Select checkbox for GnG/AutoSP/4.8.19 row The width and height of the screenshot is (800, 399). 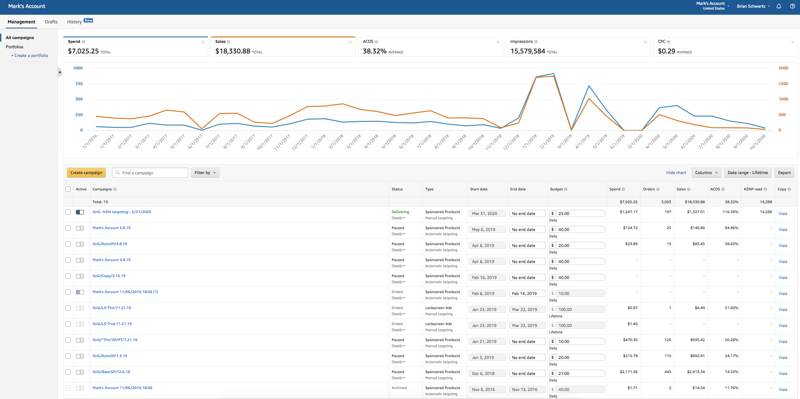68,244
